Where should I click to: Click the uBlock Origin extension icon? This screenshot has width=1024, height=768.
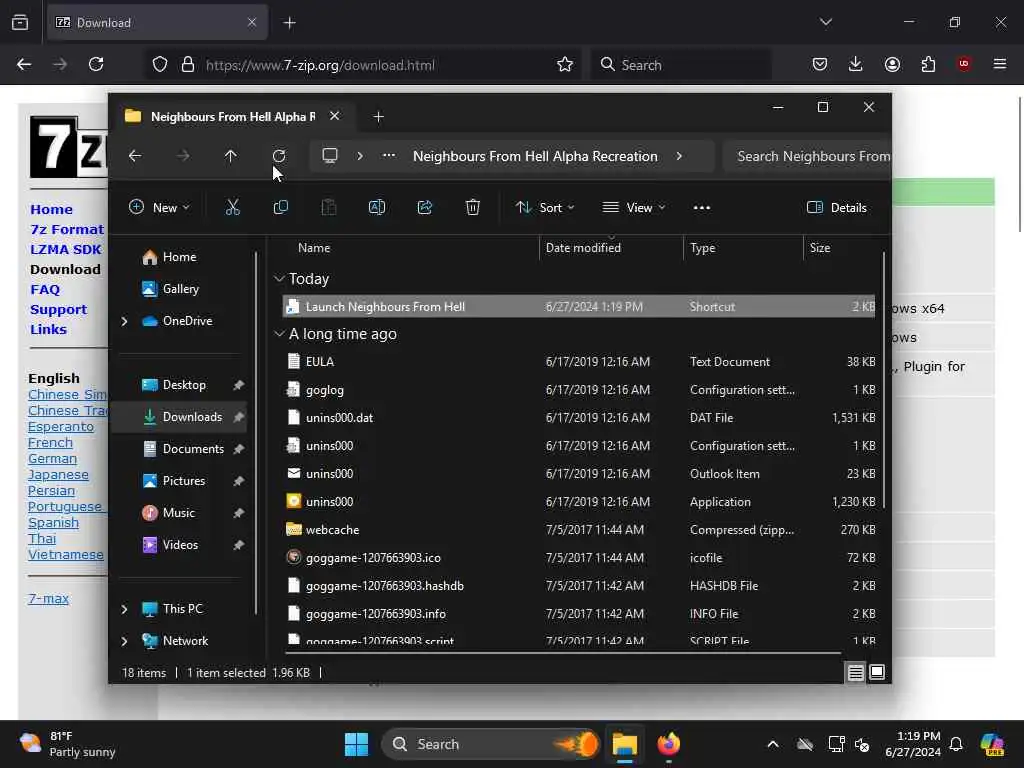[964, 64]
